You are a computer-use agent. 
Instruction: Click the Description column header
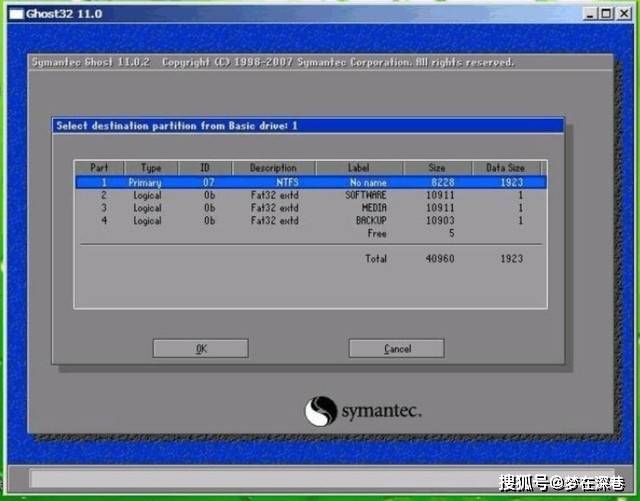tap(273, 168)
